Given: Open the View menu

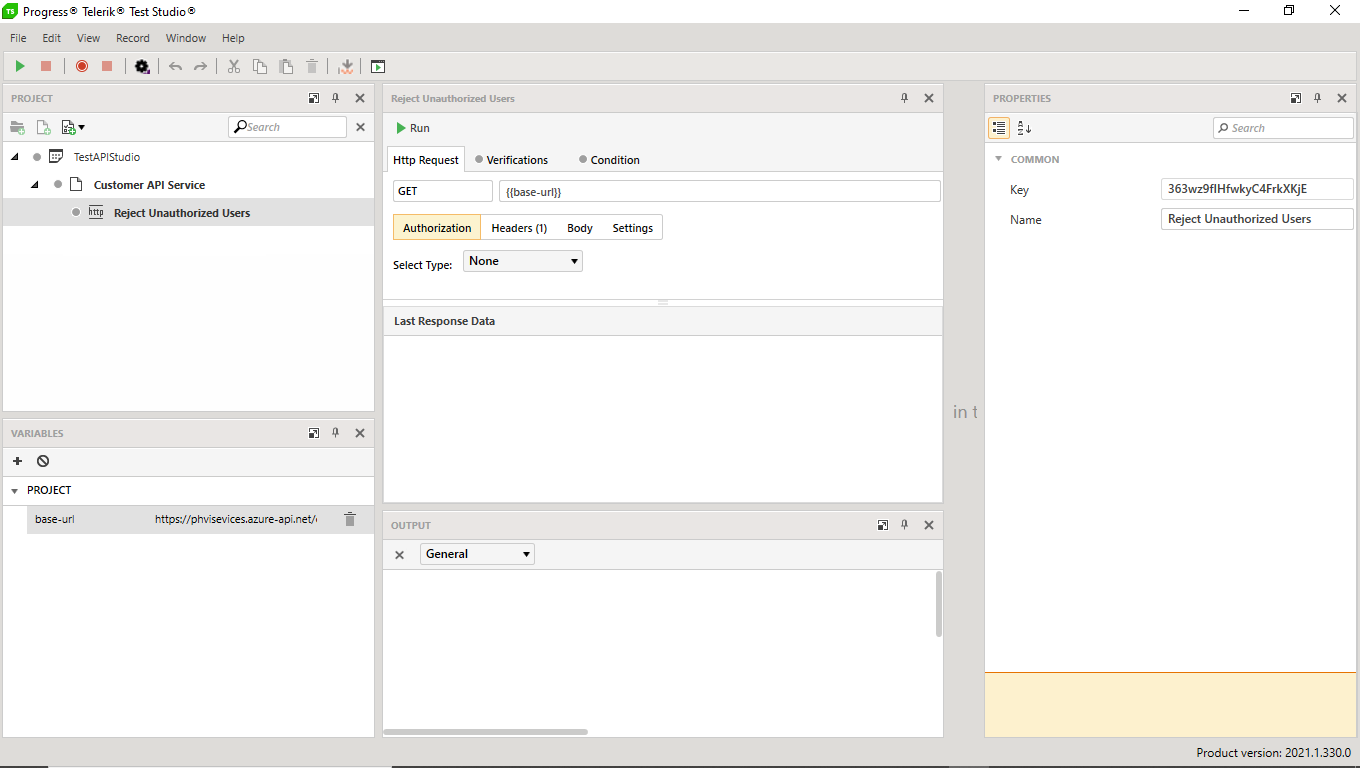Looking at the screenshot, I should pos(89,38).
